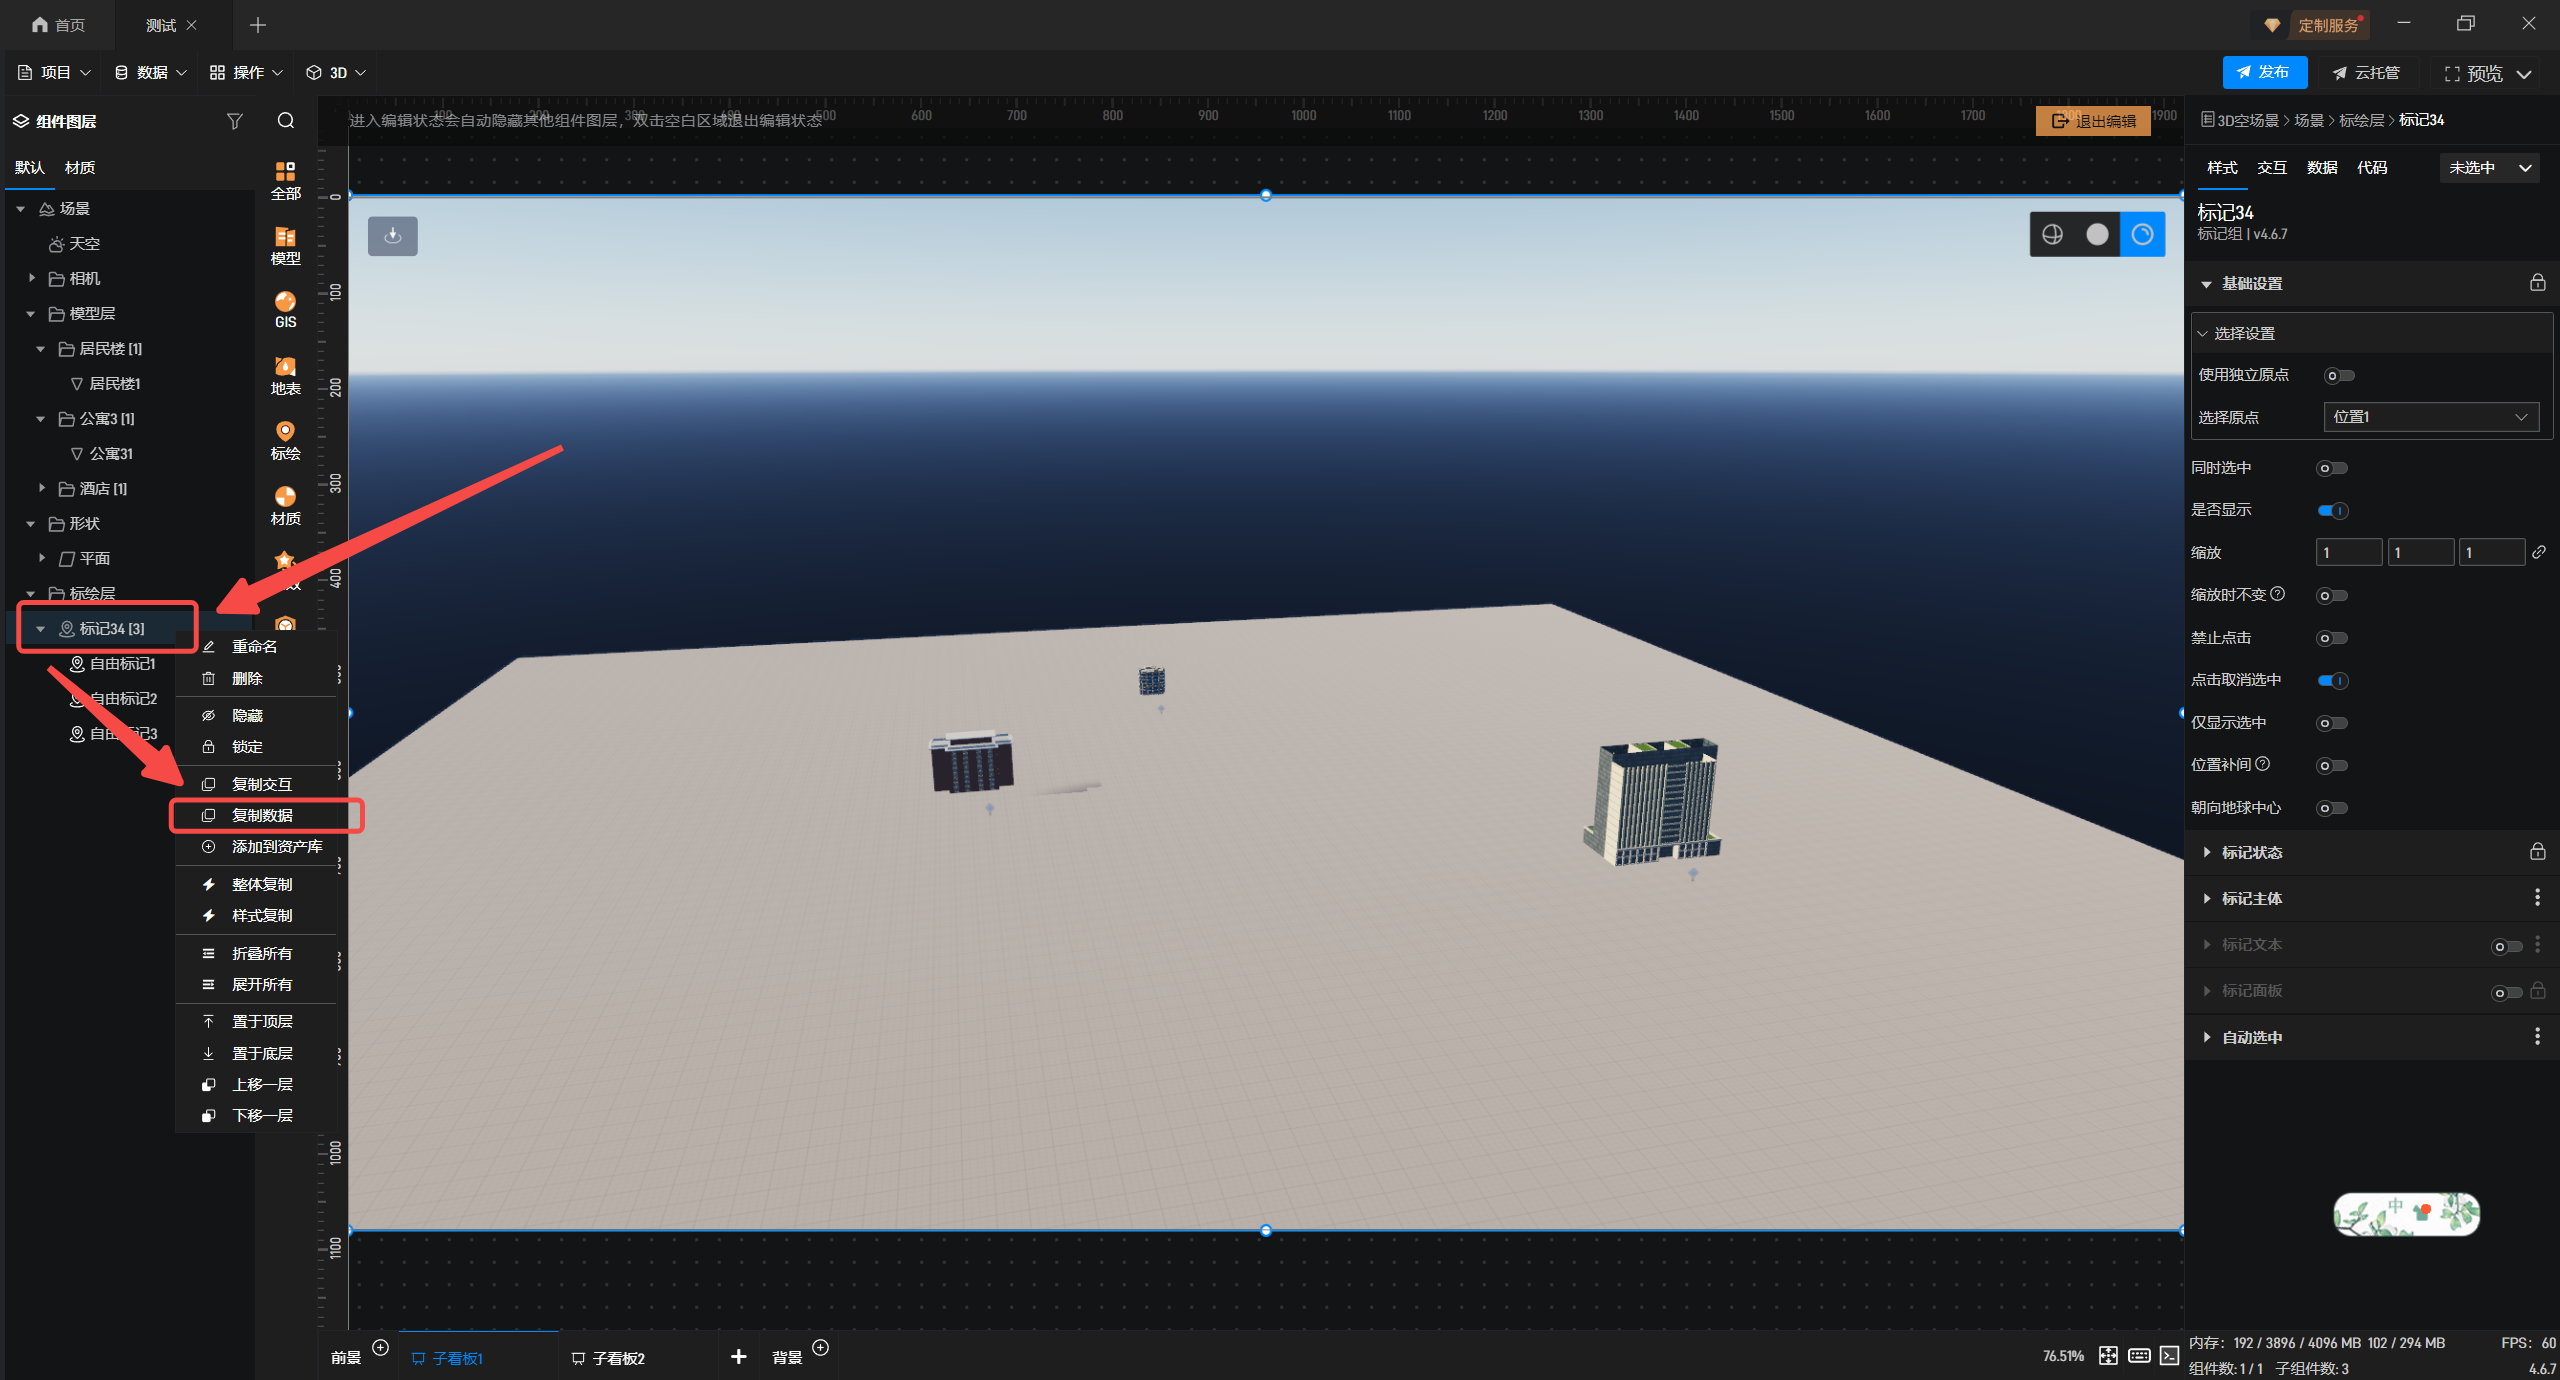Click the first 缩放 value field

tap(2348, 553)
